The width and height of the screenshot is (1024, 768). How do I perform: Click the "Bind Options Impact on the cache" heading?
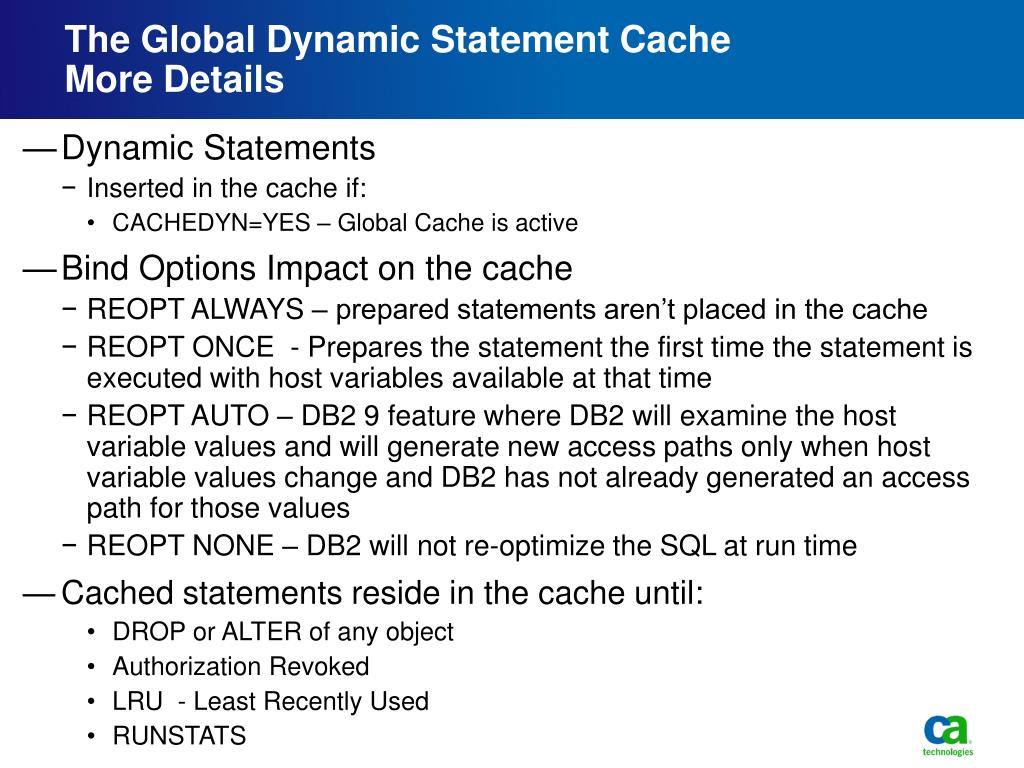pyautogui.click(x=316, y=269)
